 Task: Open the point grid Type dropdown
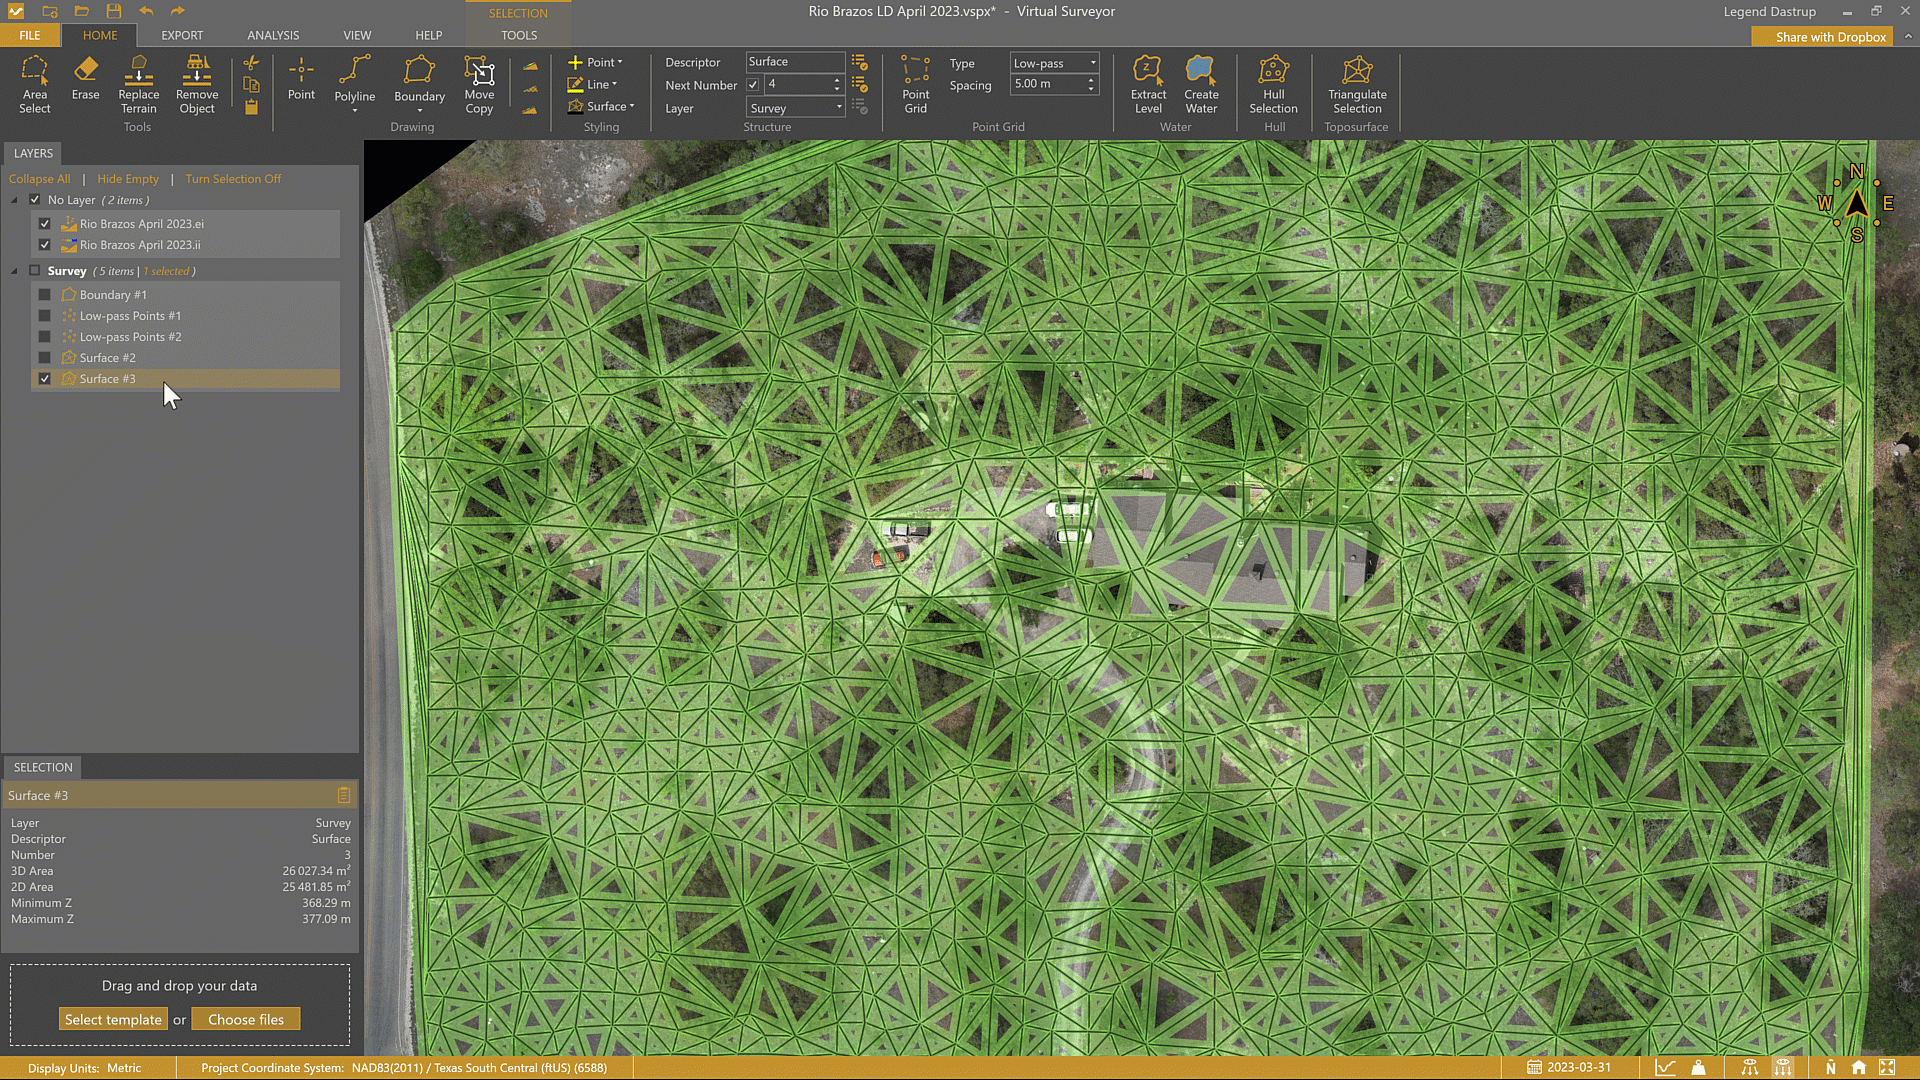pos(1054,63)
